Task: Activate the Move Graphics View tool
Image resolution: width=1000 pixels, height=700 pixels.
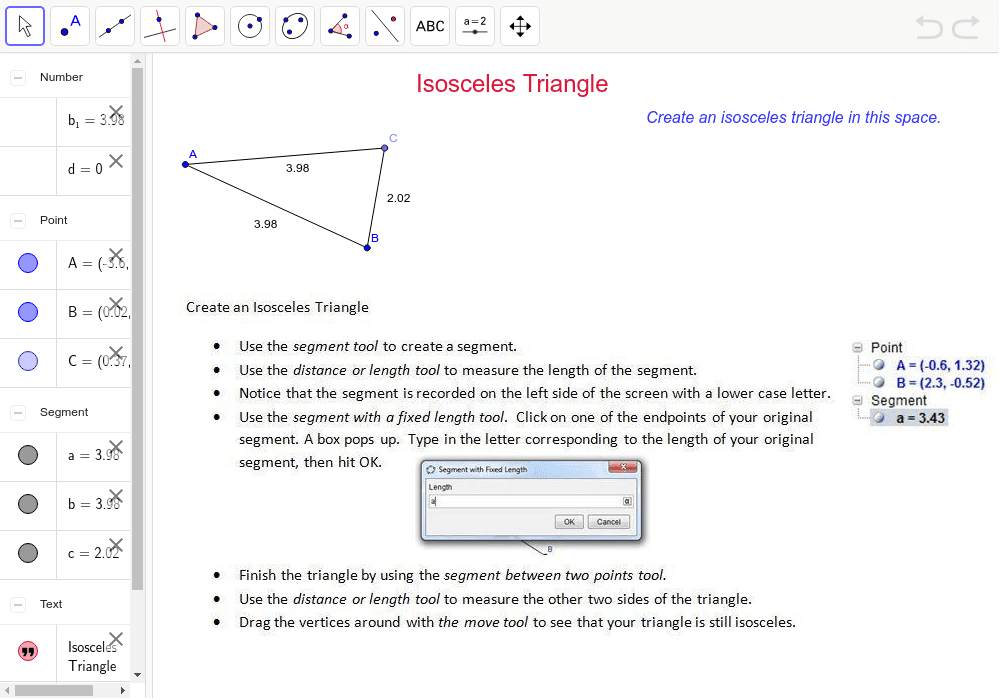Action: (520, 26)
